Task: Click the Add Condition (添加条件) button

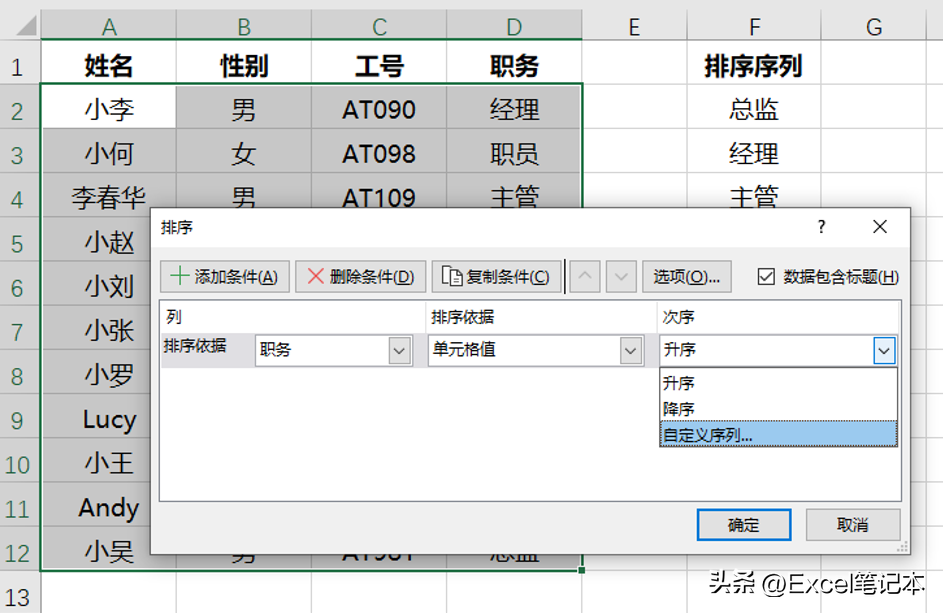Action: (x=225, y=277)
